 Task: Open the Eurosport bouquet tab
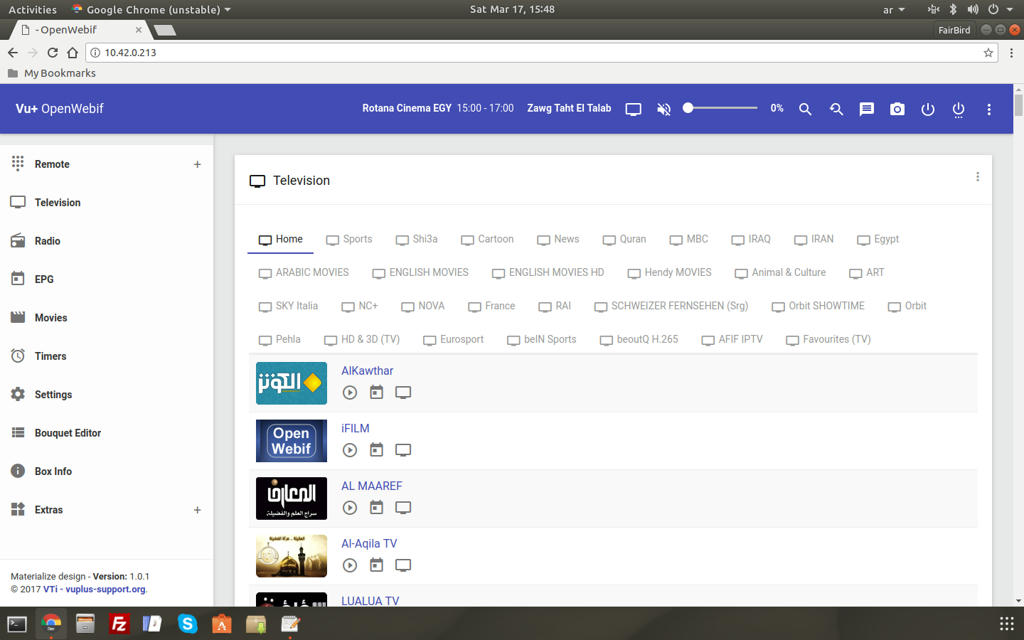(x=453, y=340)
